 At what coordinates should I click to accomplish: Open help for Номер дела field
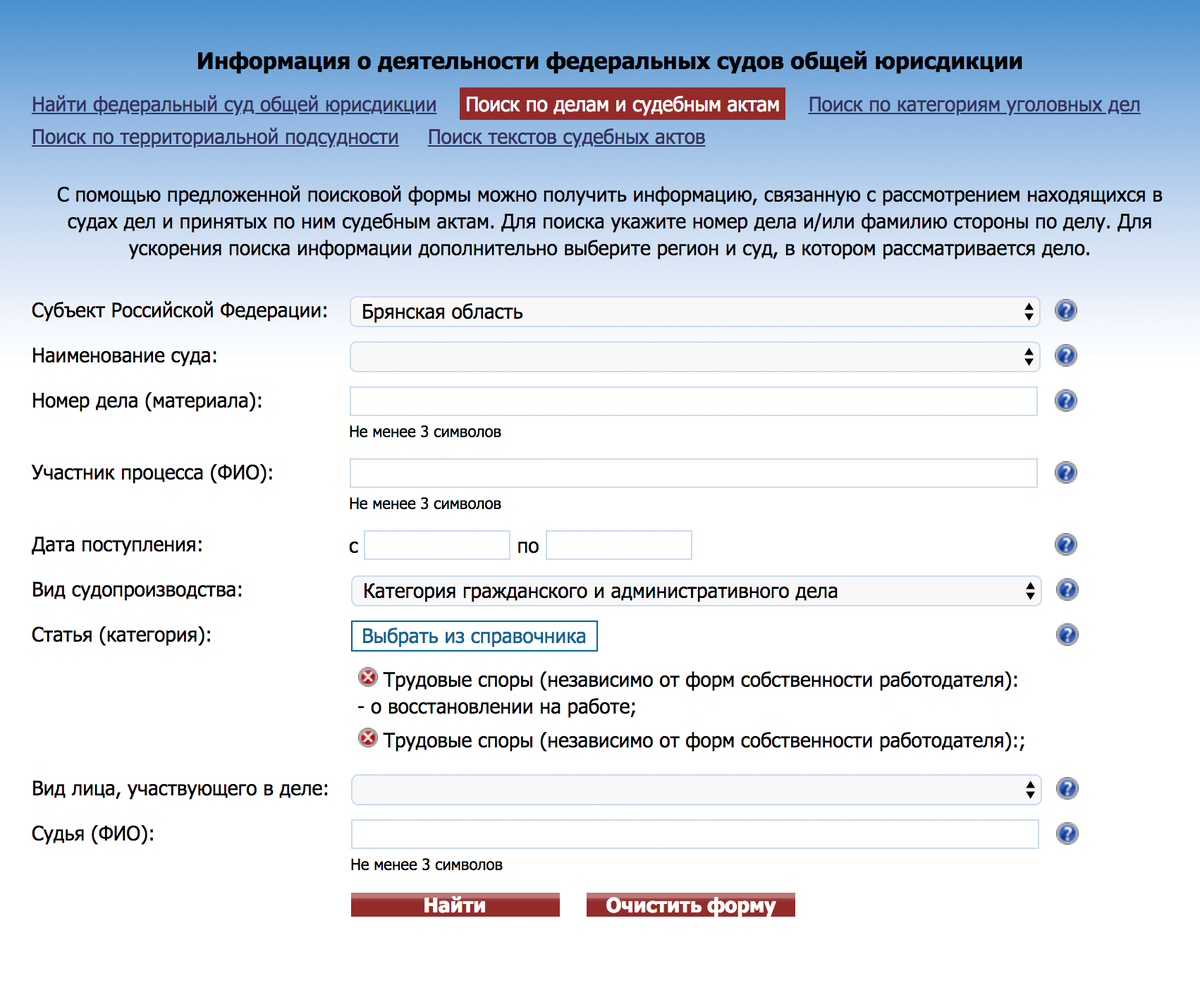click(1066, 401)
